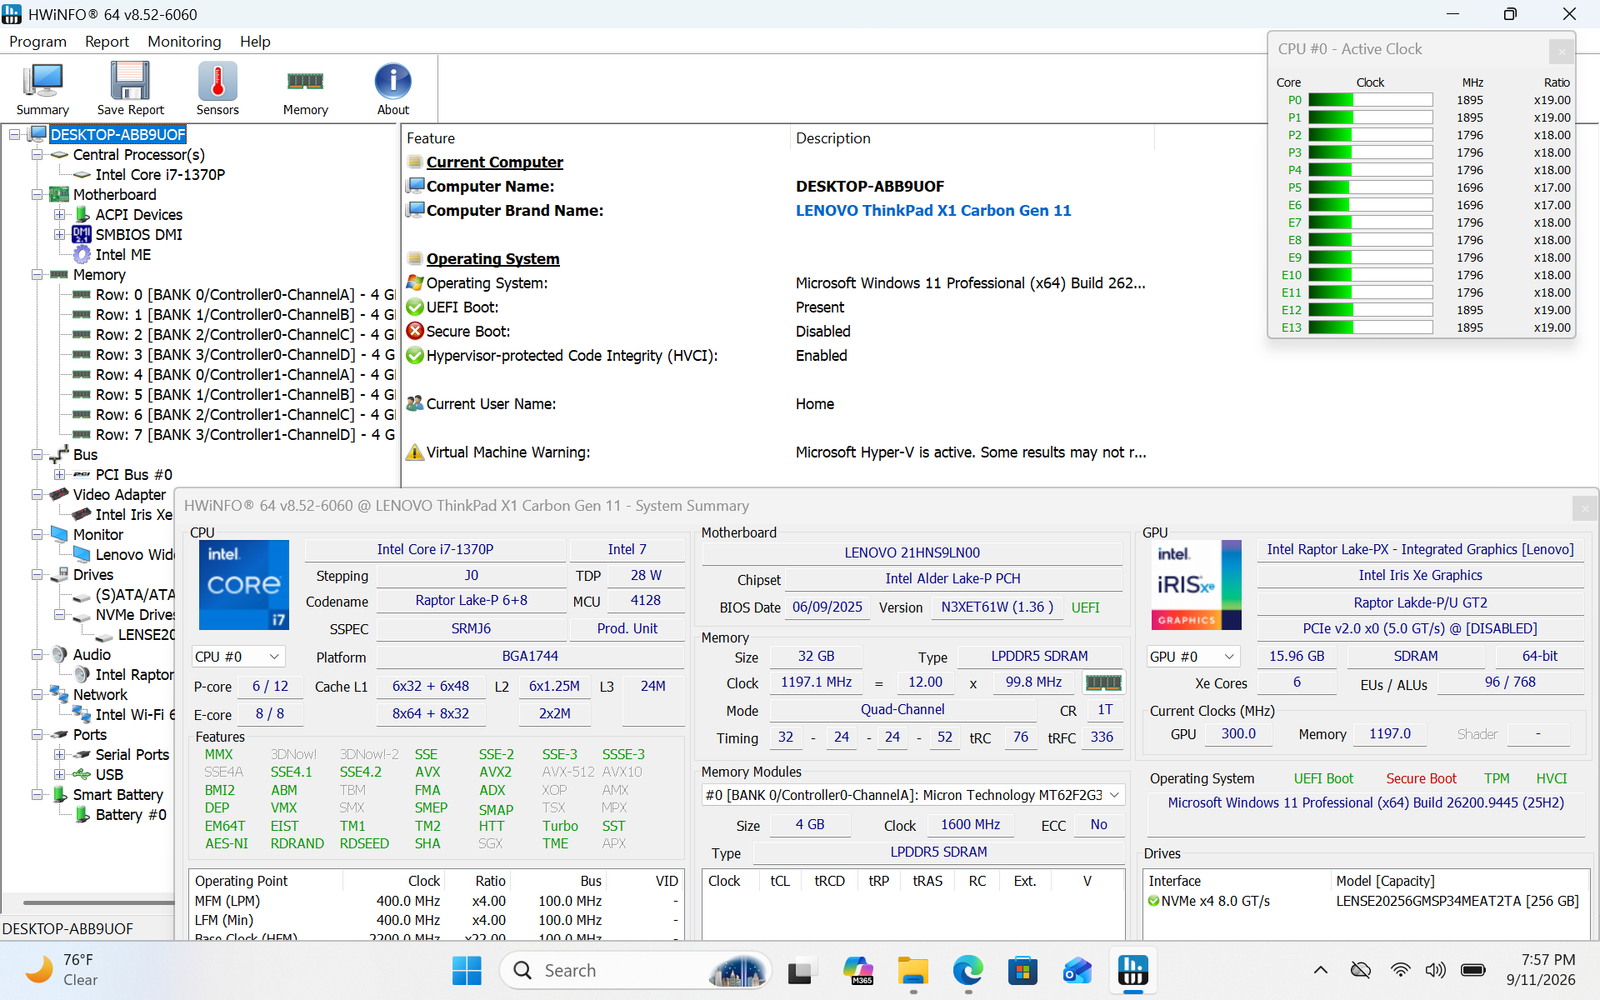Open HWiNFO icon in the taskbar

pos(1132,970)
